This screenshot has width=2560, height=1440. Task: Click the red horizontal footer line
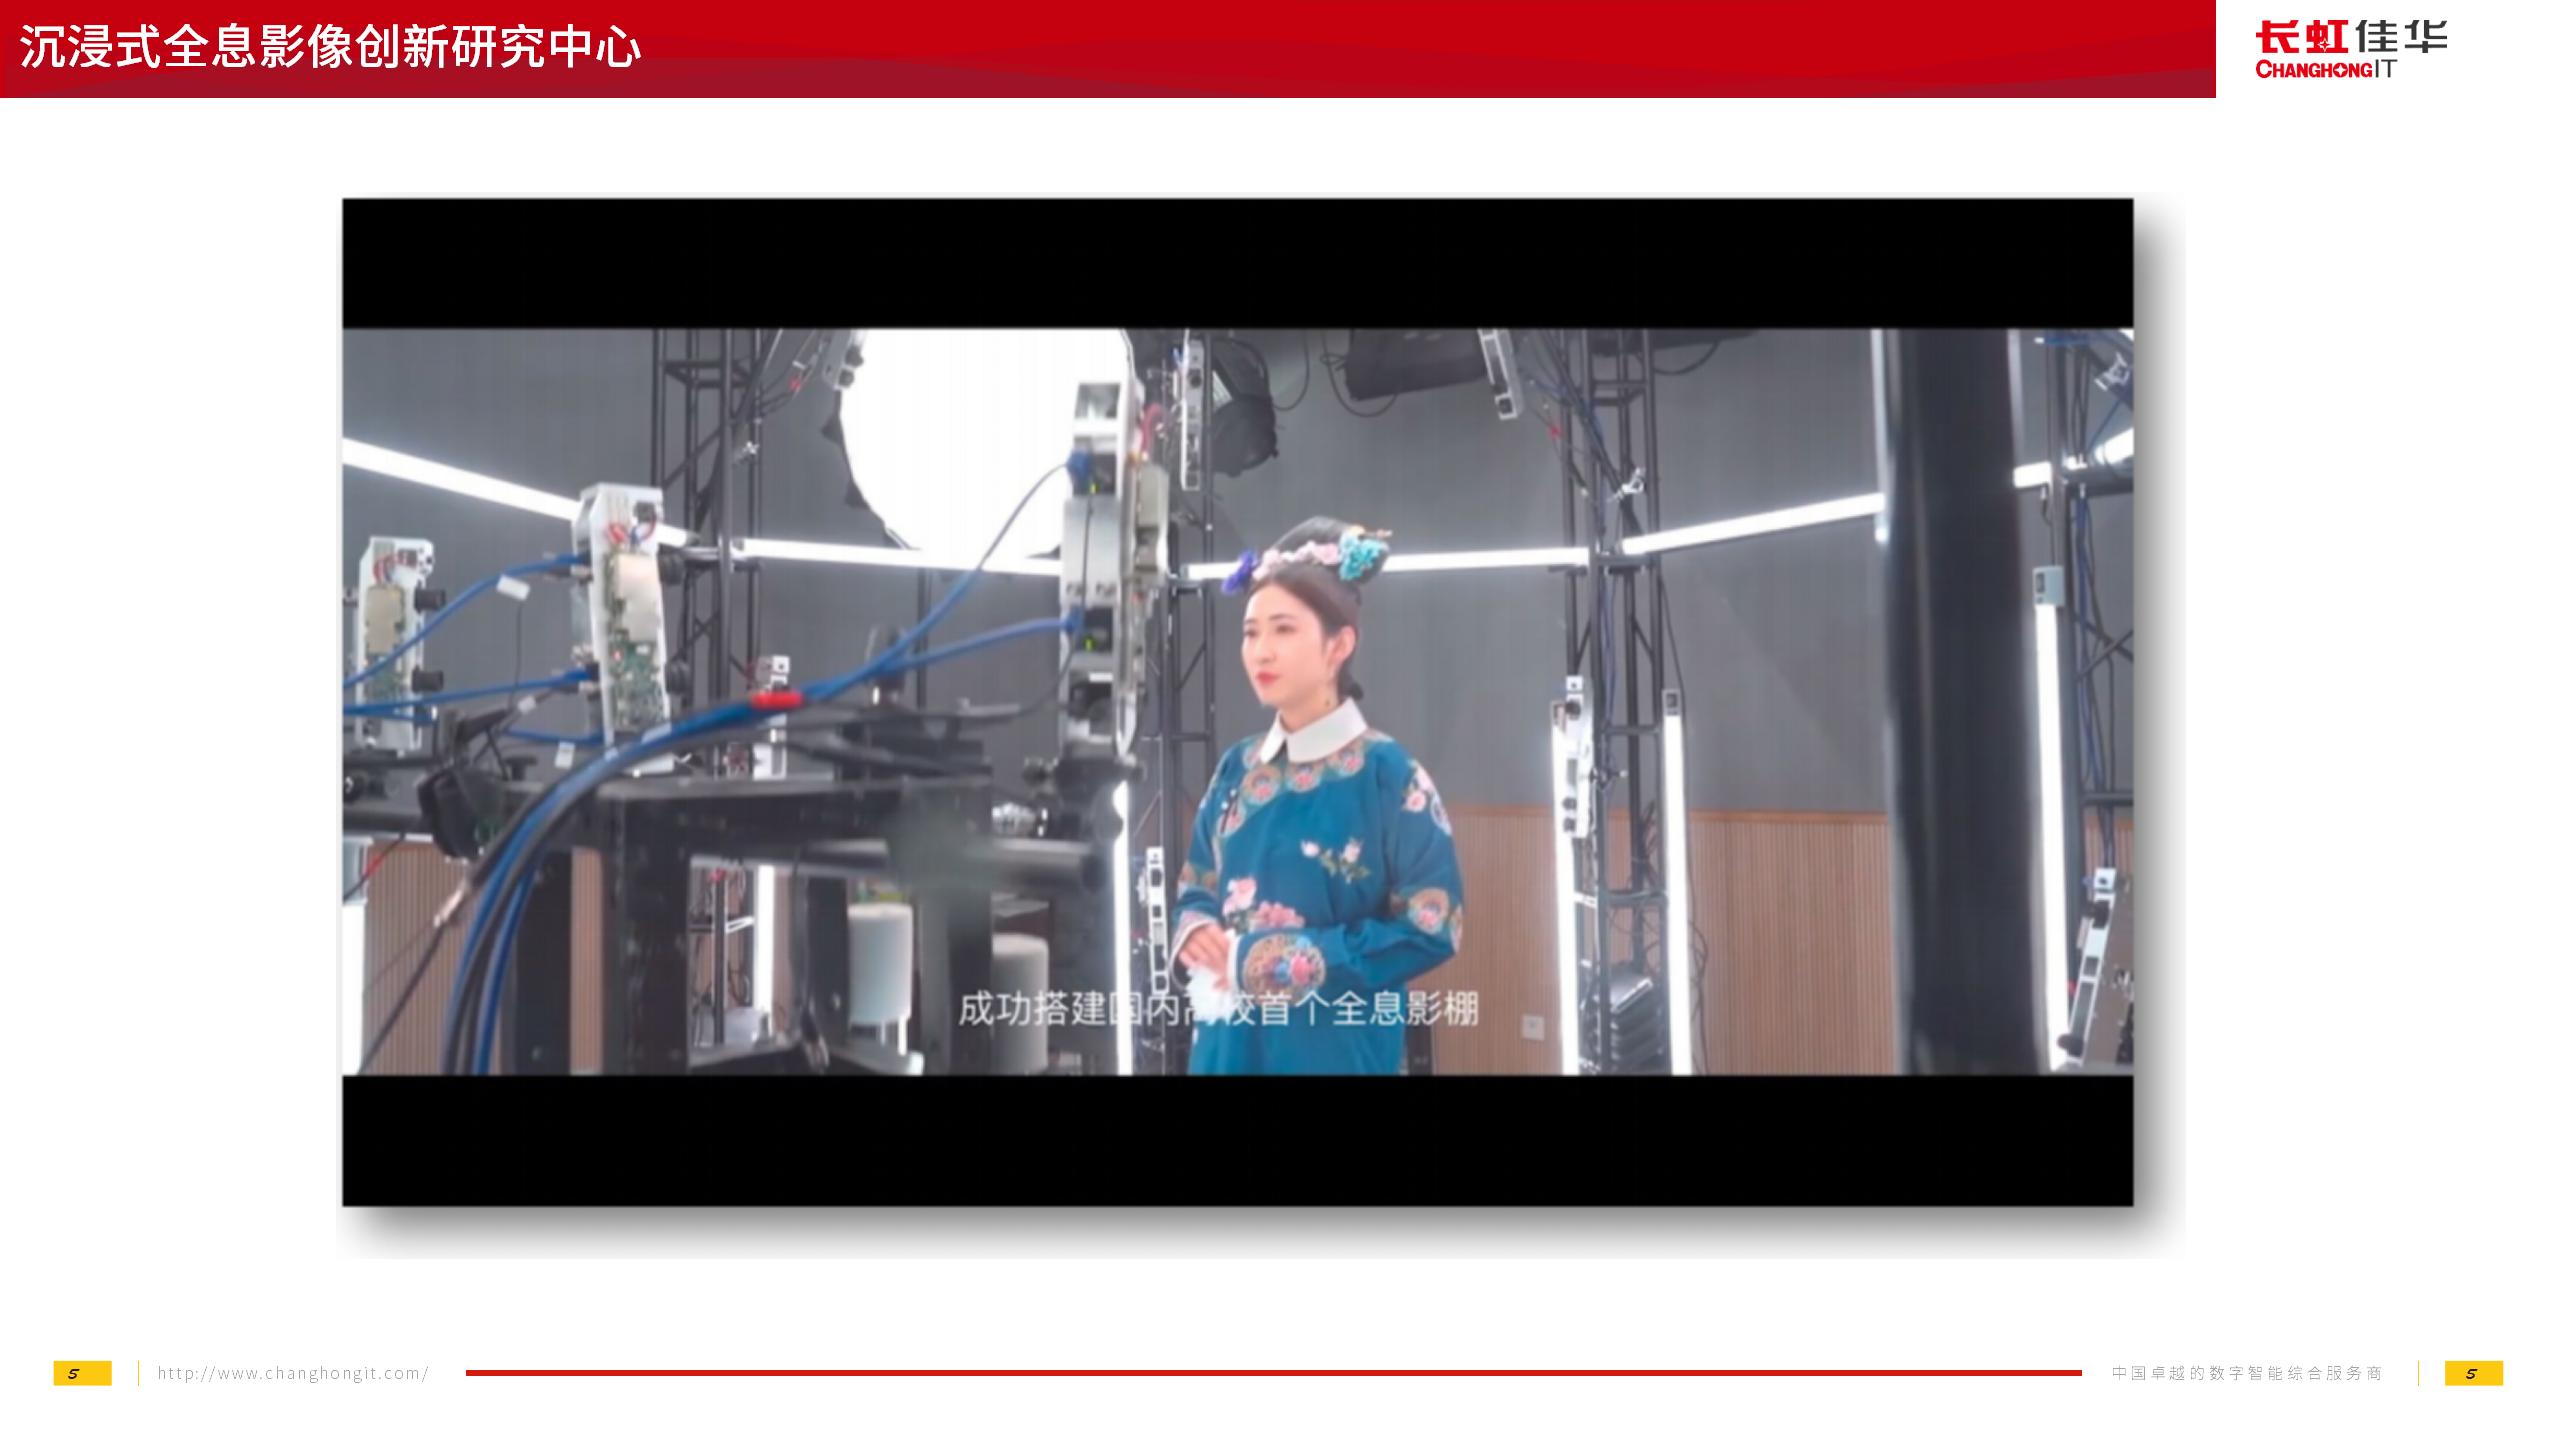[x=1272, y=1373]
